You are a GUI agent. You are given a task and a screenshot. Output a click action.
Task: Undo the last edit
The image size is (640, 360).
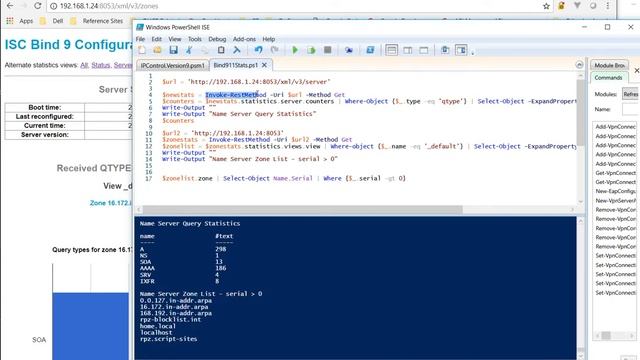point(258,50)
